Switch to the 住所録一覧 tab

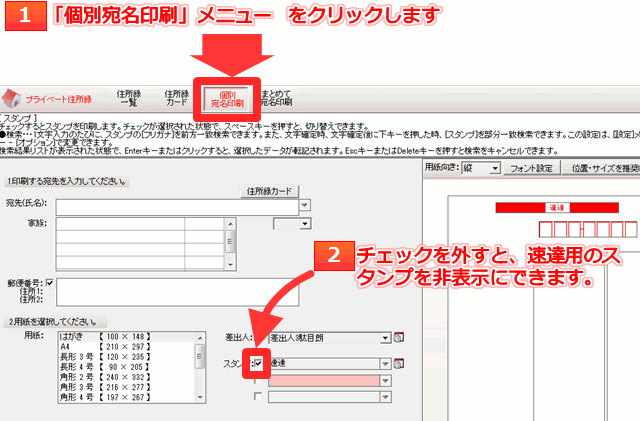pos(129,98)
